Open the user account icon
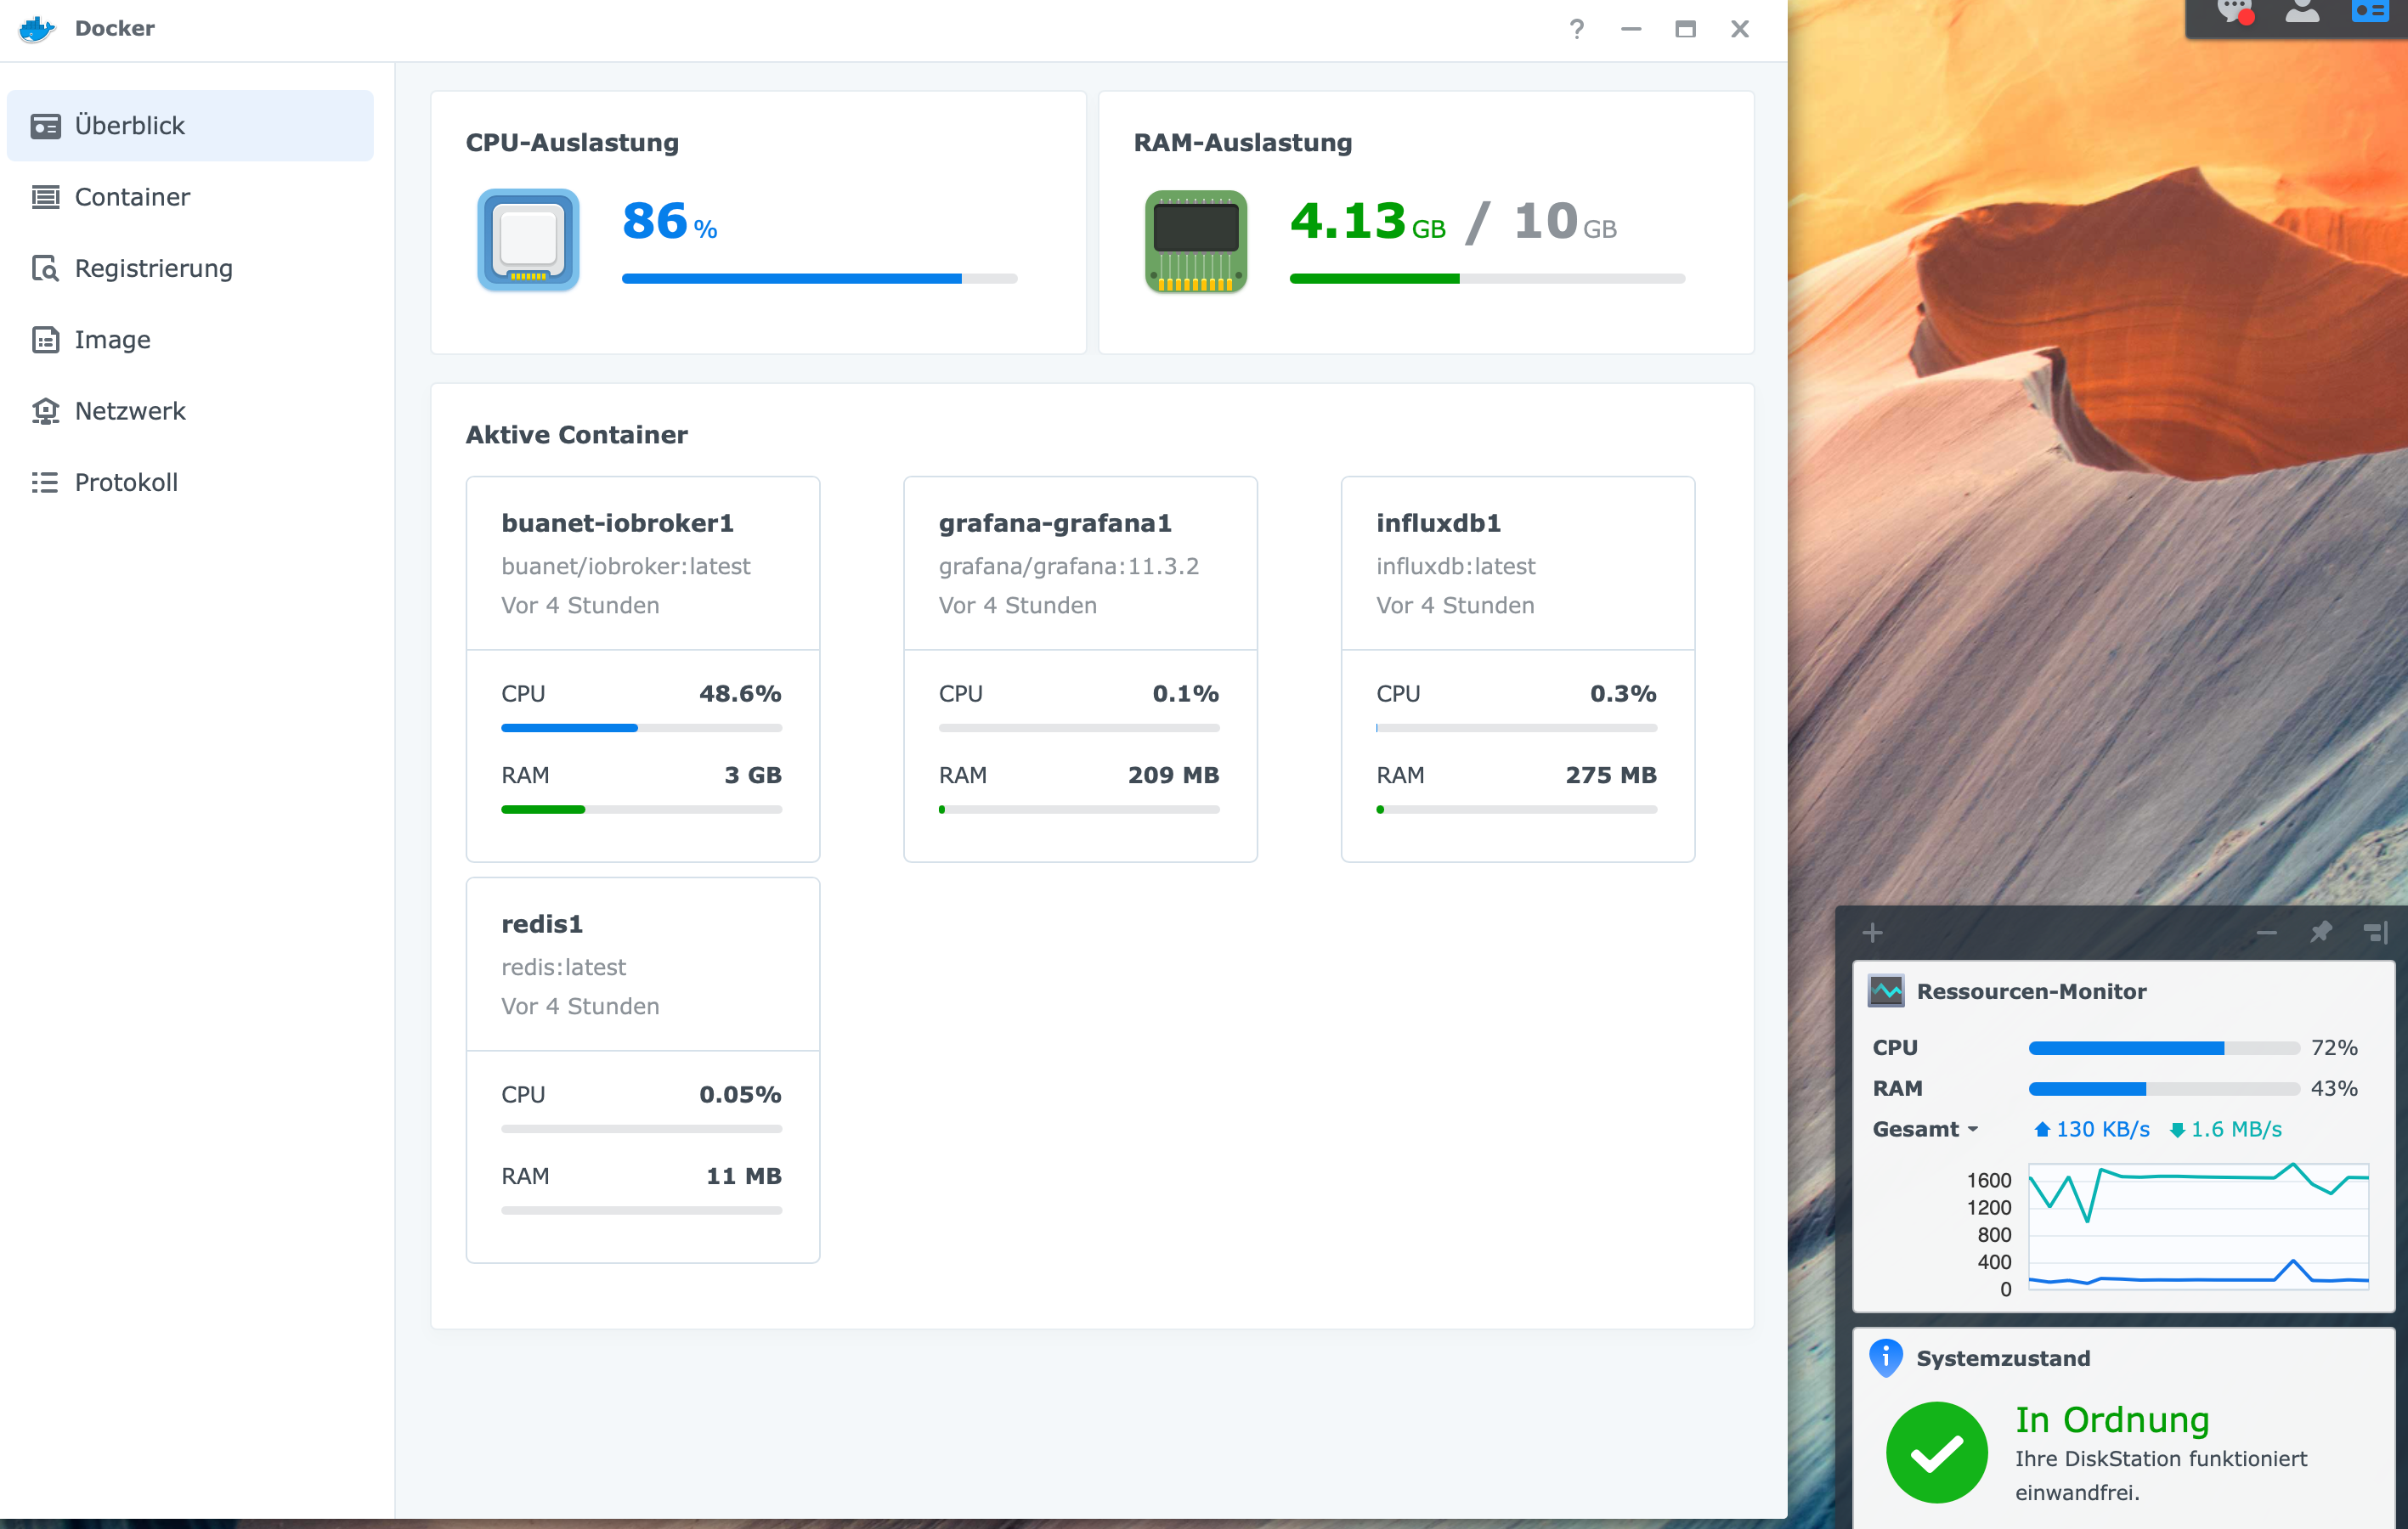Image resolution: width=2408 pixels, height=1529 pixels. [x=2302, y=12]
